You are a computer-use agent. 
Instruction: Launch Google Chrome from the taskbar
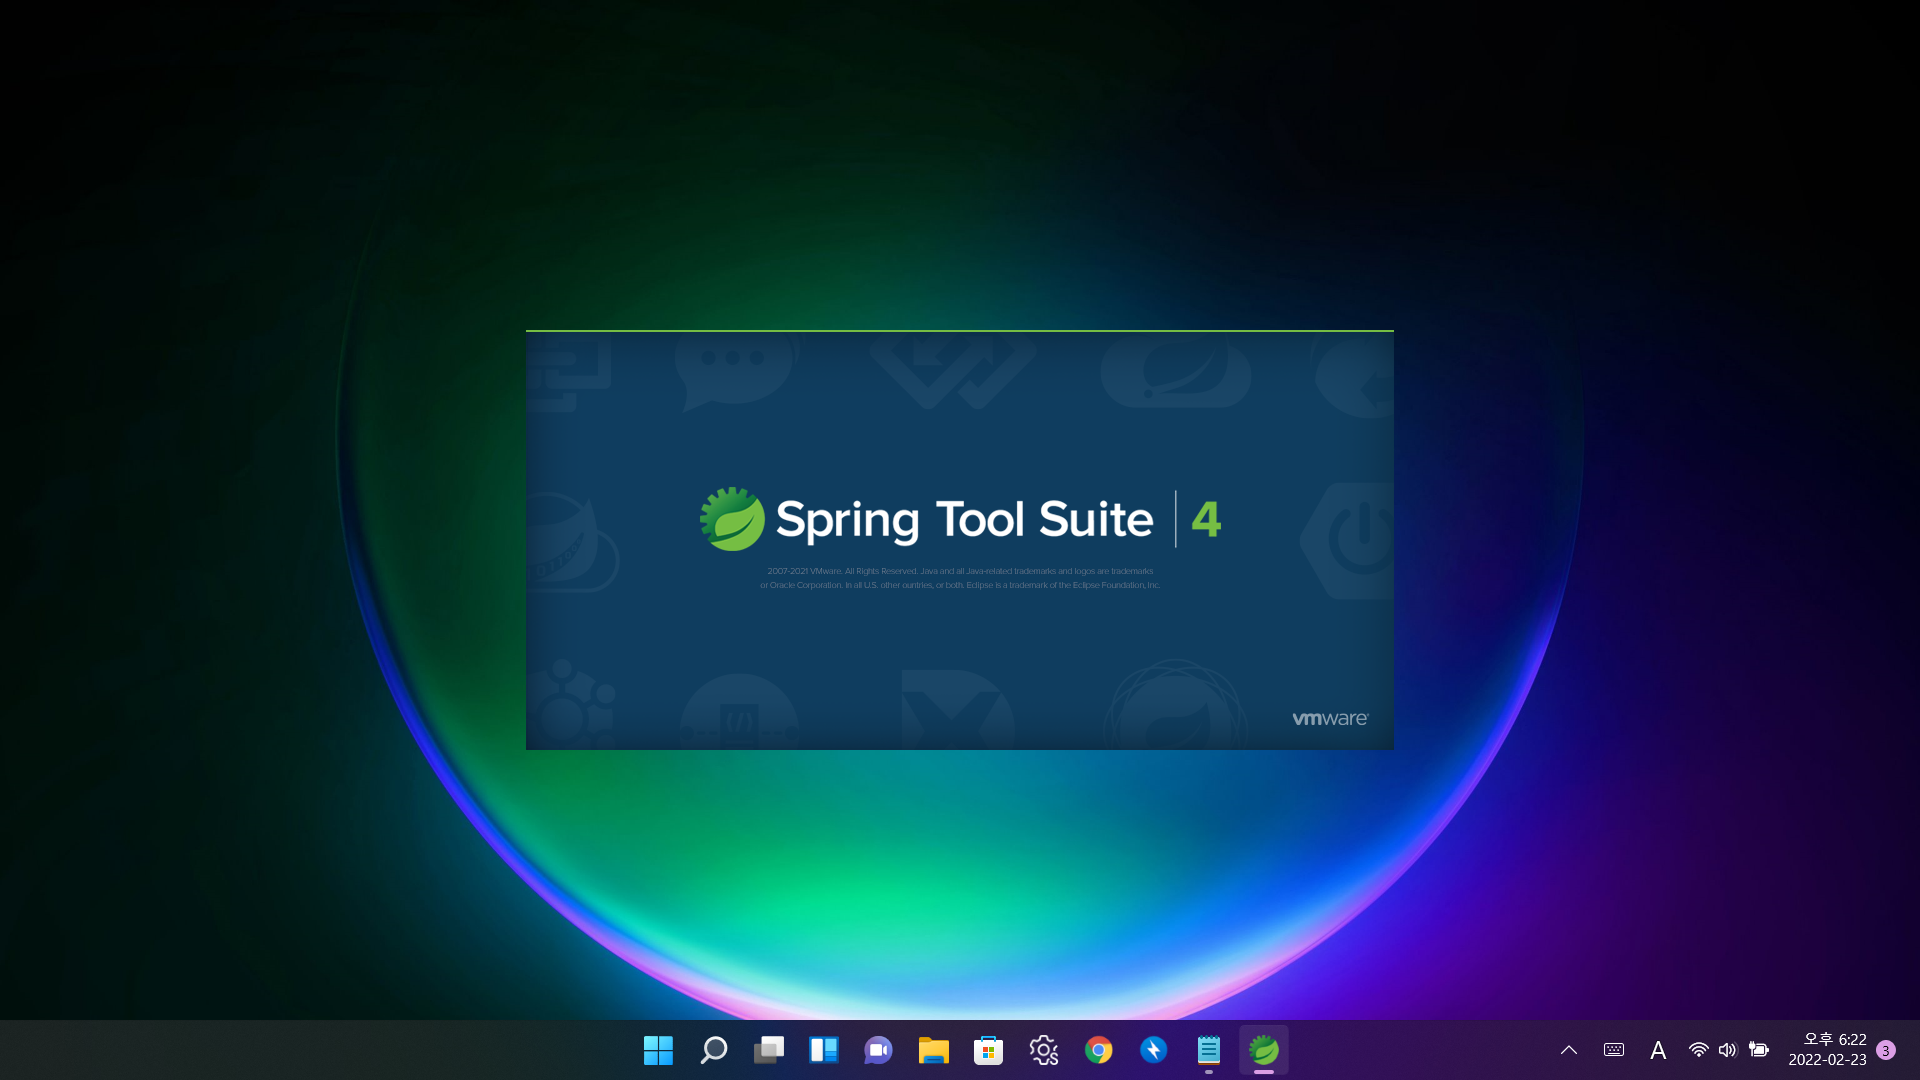click(x=1098, y=1050)
